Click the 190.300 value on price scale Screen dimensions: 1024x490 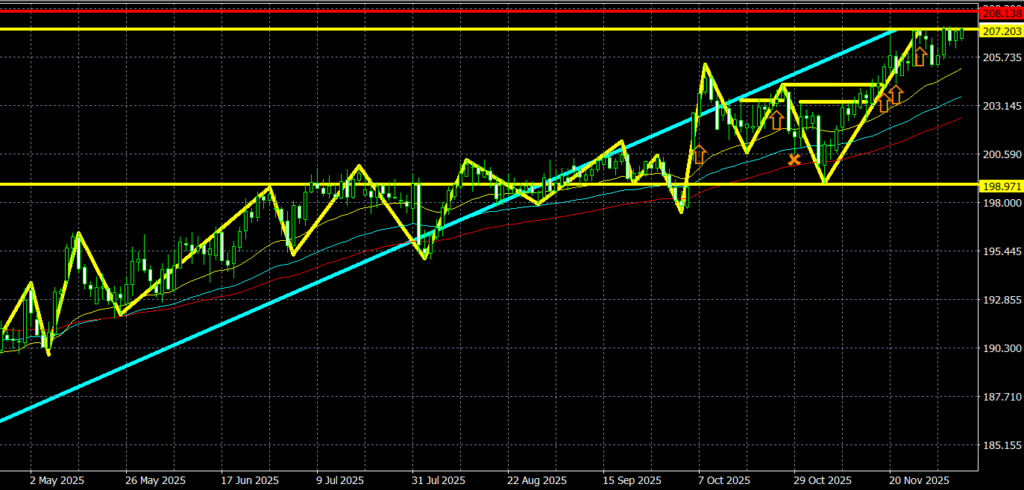(x=1001, y=348)
